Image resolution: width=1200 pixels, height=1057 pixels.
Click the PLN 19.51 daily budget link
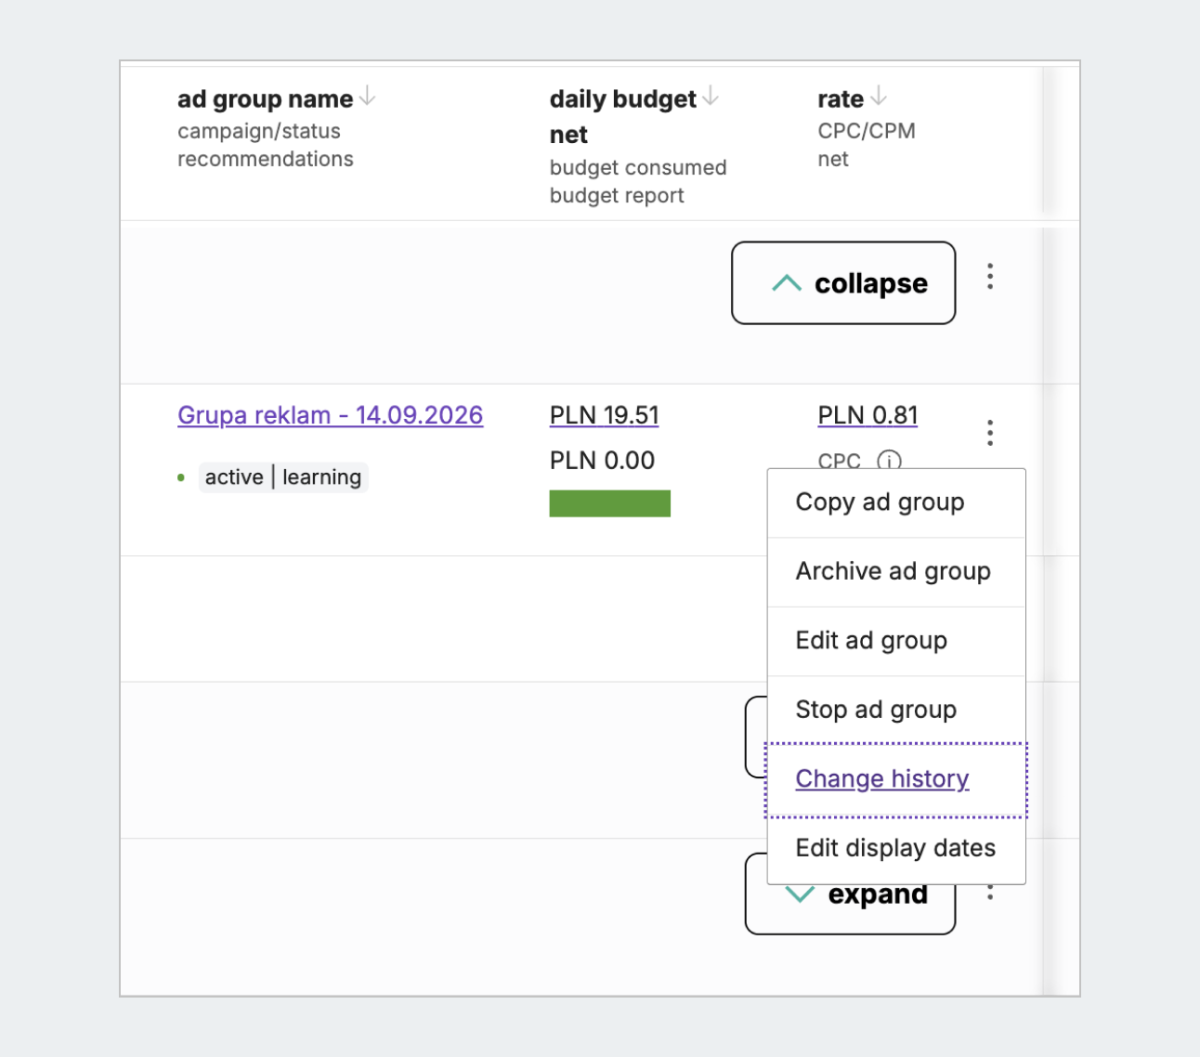[x=604, y=416]
